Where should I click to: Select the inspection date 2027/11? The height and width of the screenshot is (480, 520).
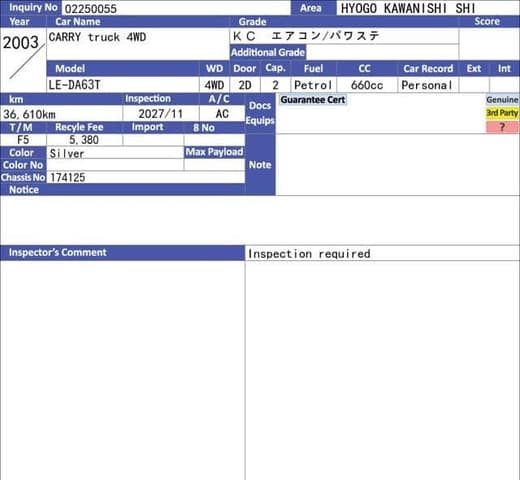coord(161,114)
